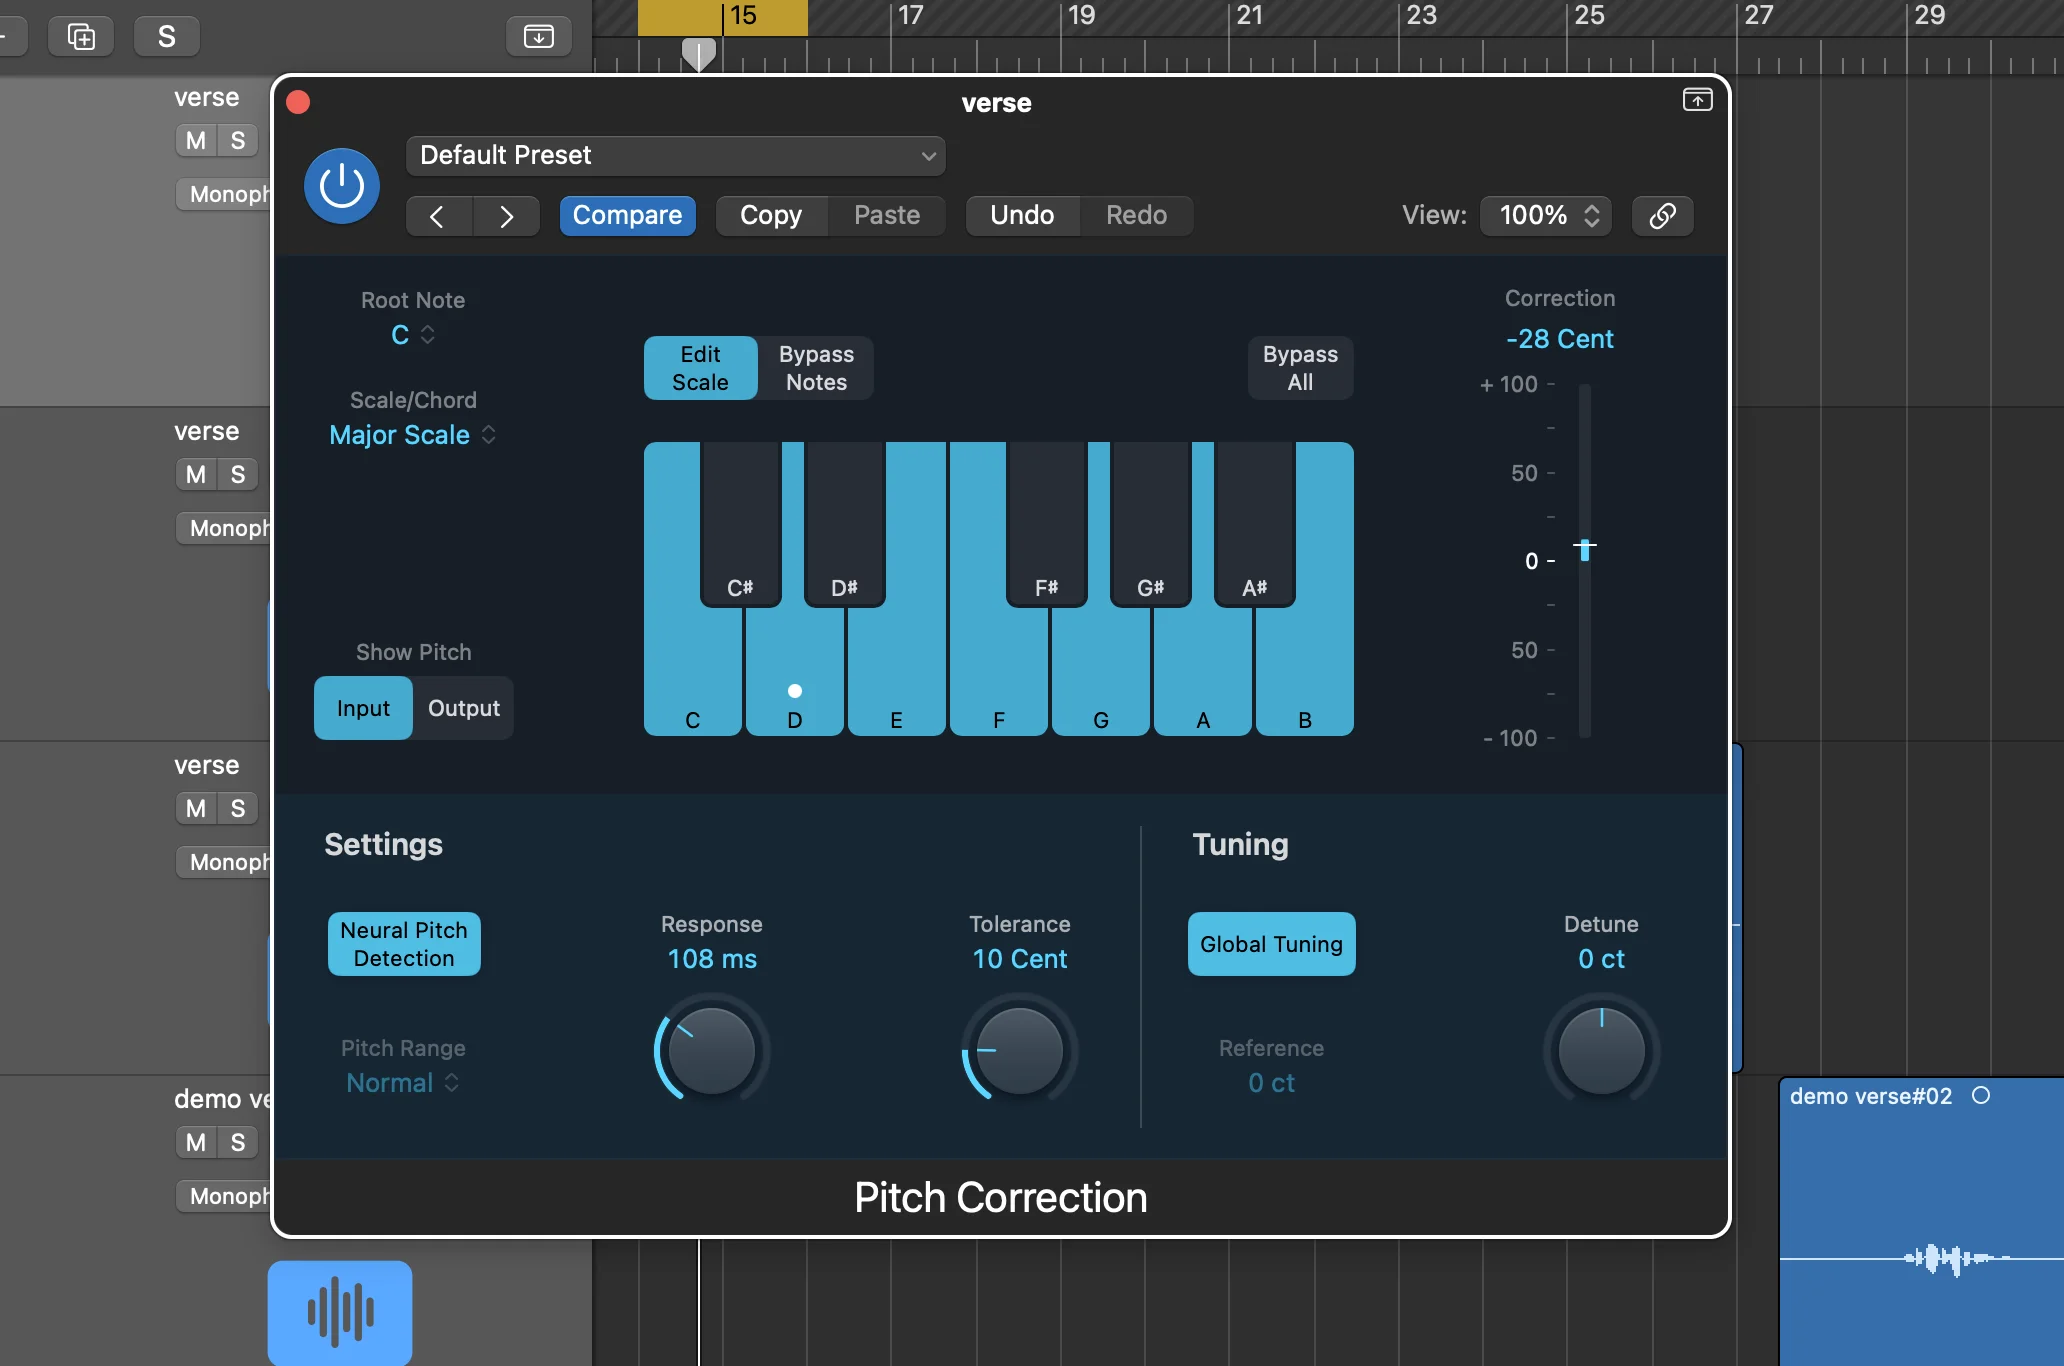
Task: Switch to the Bypass Notes tab
Action: pyautogui.click(x=815, y=367)
